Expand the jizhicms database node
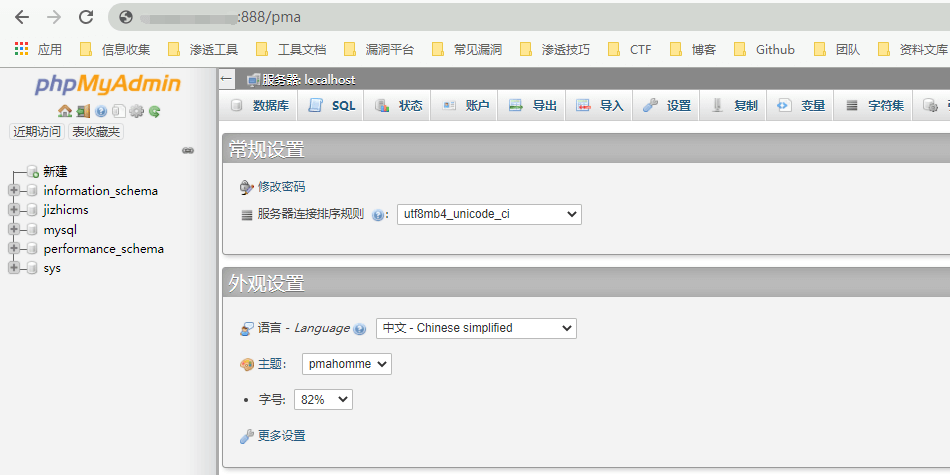The width and height of the screenshot is (950, 475). click(13, 210)
